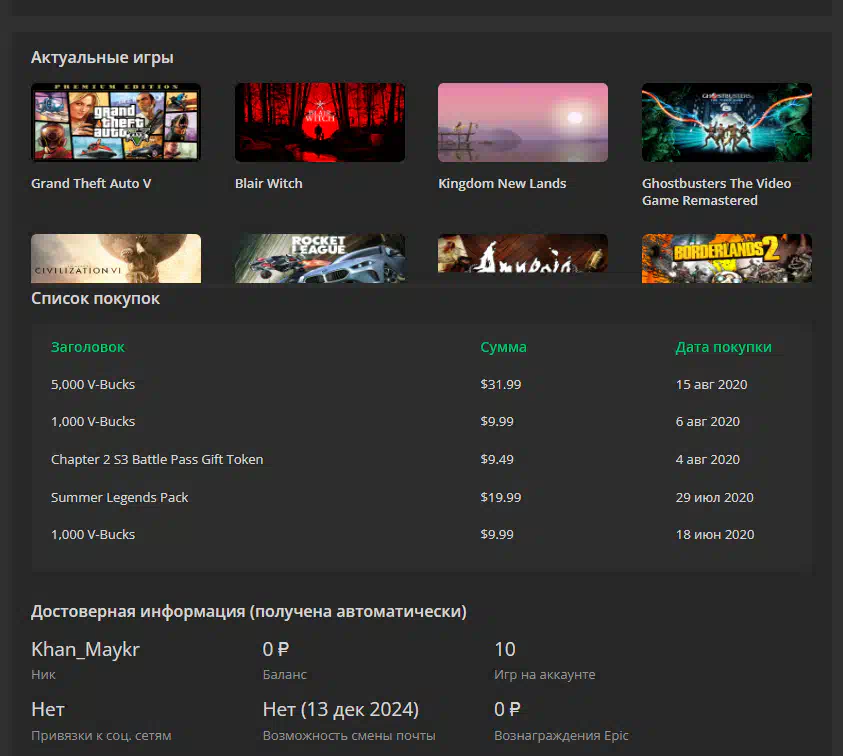Click the Сумма column header

coord(504,347)
